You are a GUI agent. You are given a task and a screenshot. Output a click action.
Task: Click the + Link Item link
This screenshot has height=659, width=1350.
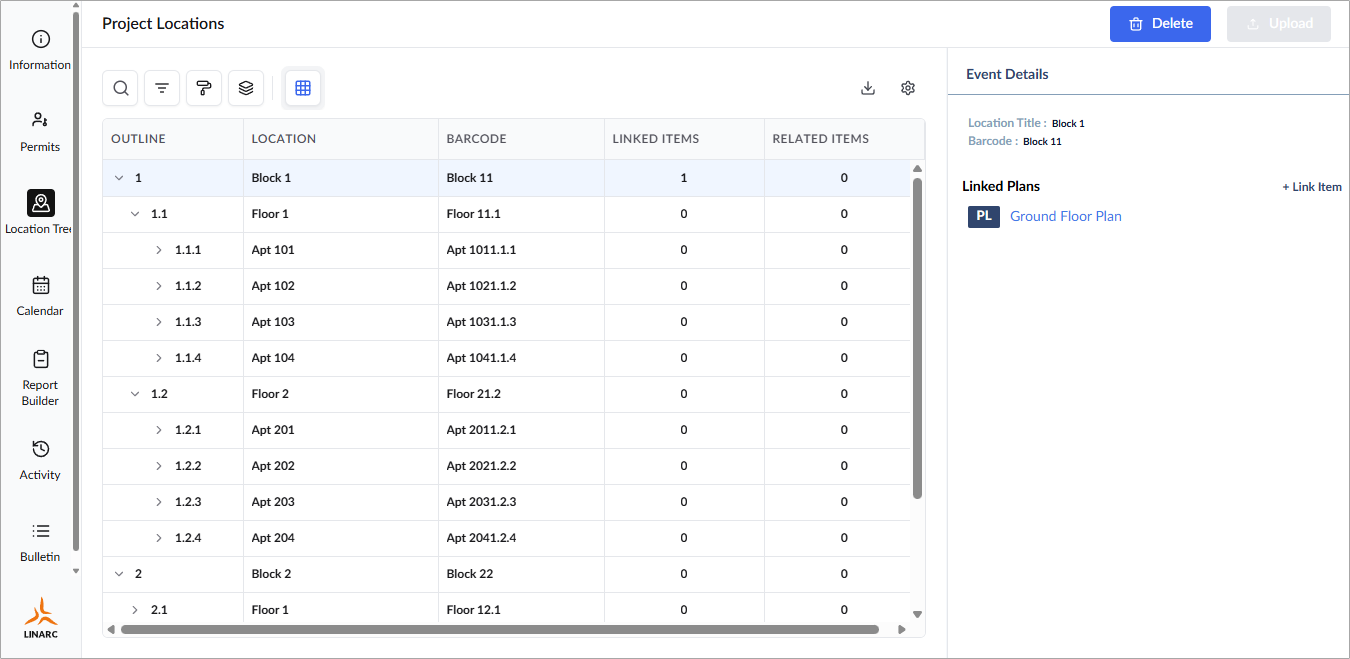pyautogui.click(x=1312, y=187)
